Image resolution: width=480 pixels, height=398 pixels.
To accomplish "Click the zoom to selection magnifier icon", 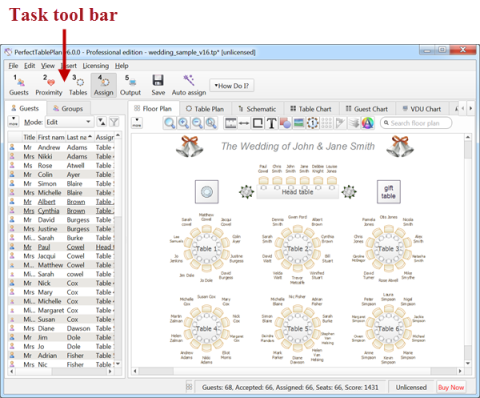I will pos(211,123).
